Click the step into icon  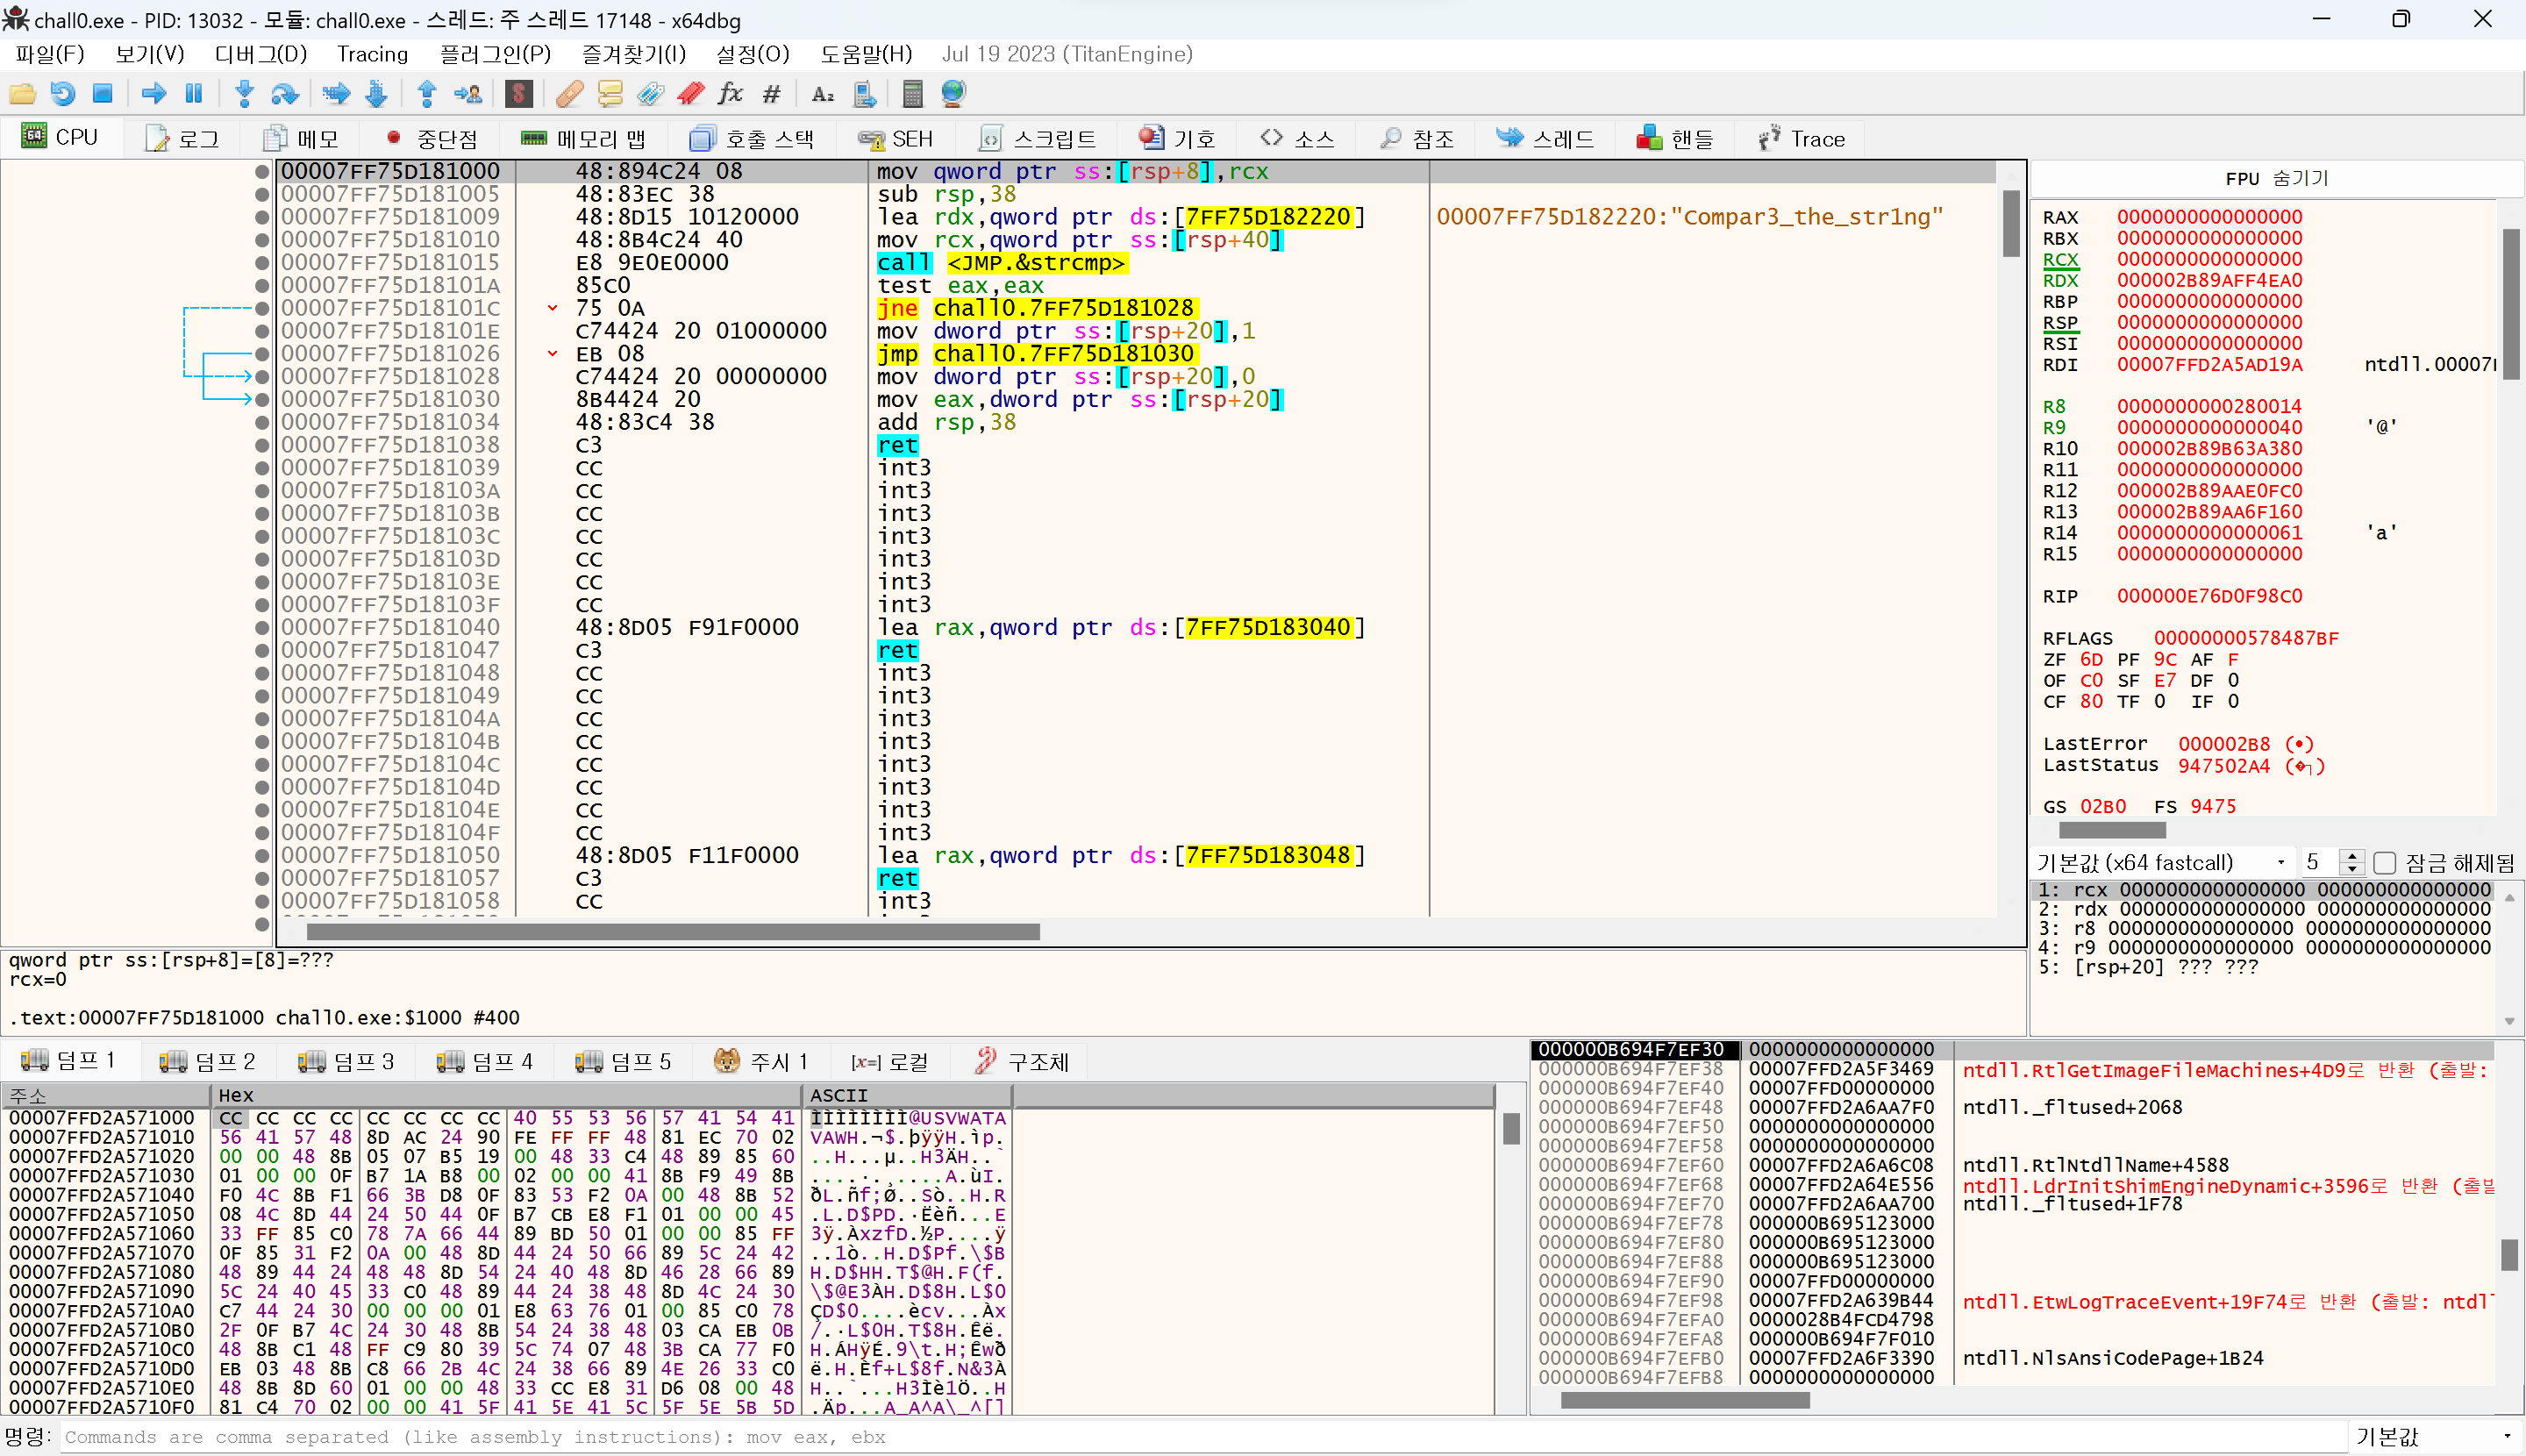(x=244, y=94)
